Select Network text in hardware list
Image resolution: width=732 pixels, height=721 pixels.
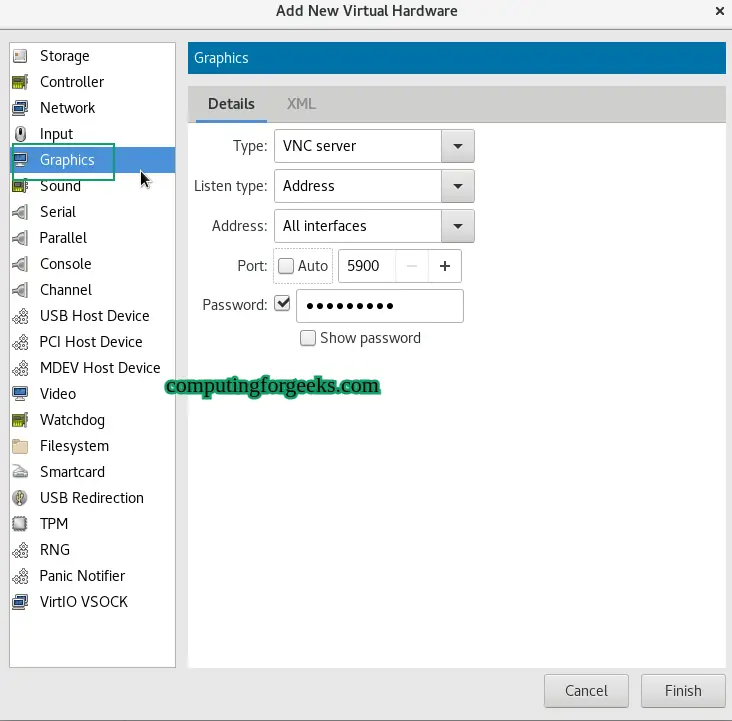coord(67,108)
